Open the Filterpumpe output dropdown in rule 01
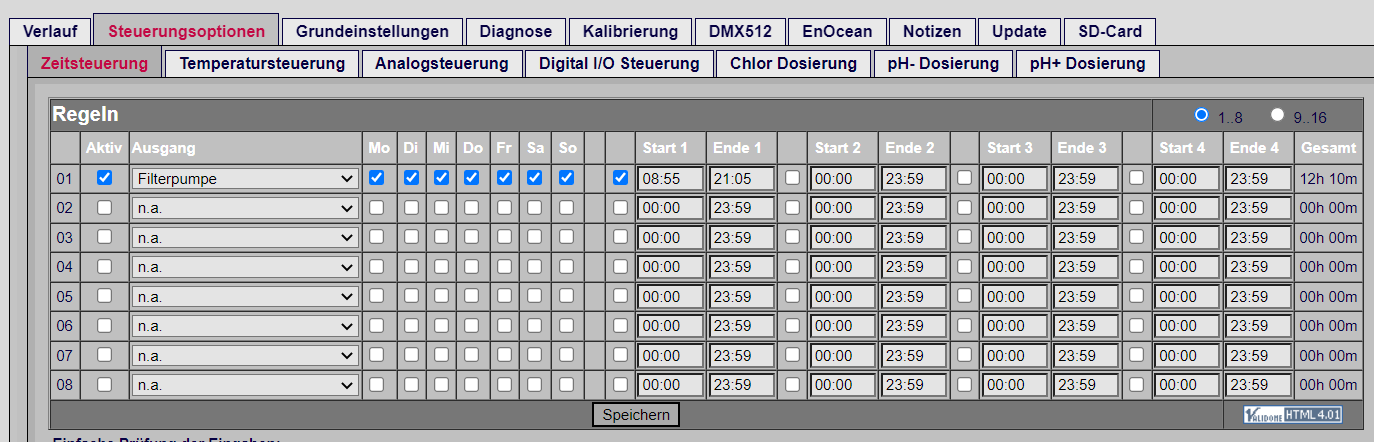The width and height of the screenshot is (1374, 442). pos(244,179)
